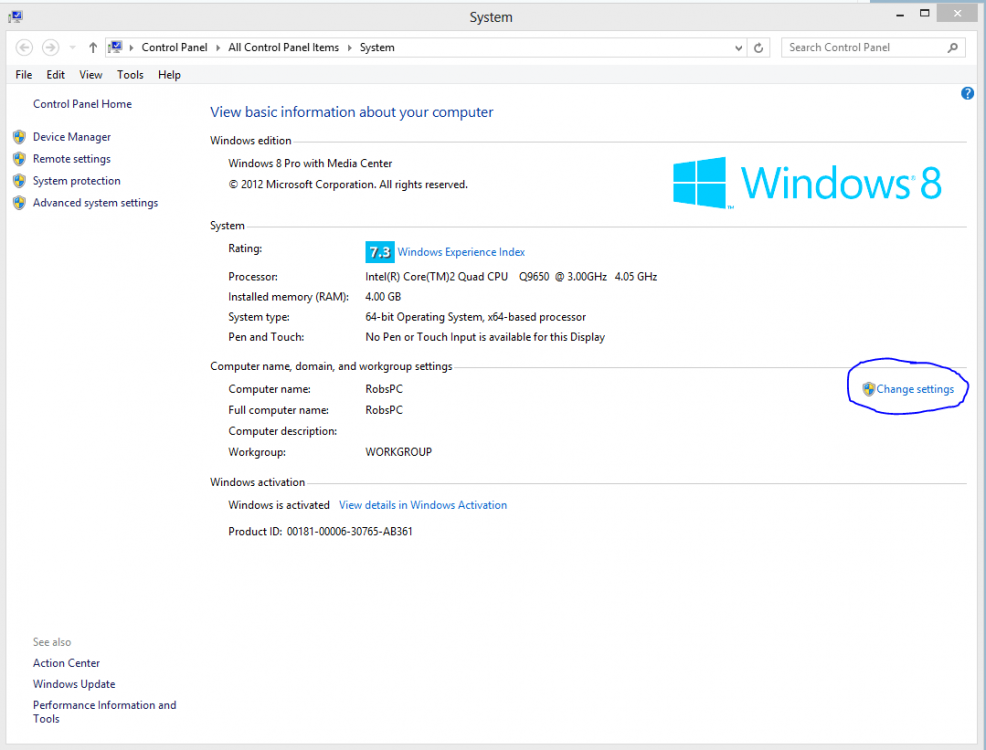This screenshot has width=986, height=750.
Task: Click the WORKGROUP value
Action: coord(399,452)
